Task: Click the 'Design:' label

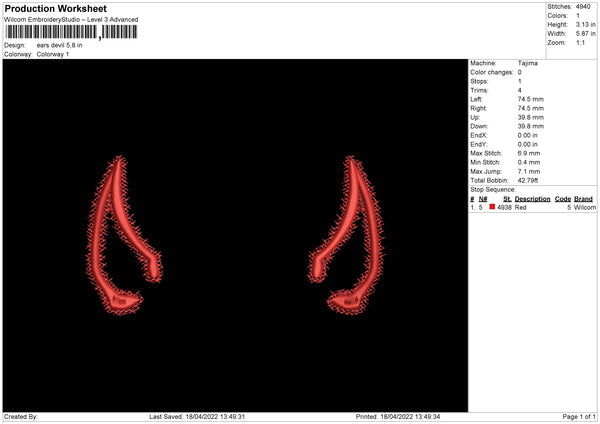Action: coord(15,45)
